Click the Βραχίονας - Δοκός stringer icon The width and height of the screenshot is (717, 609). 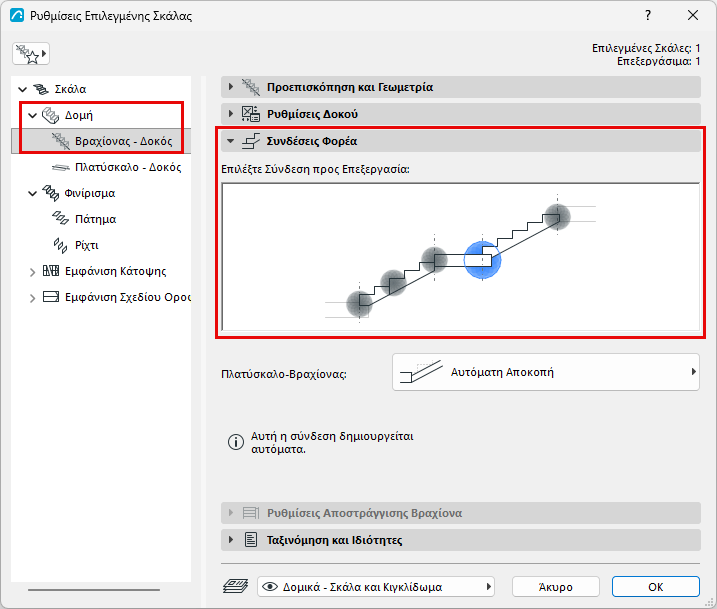(x=61, y=141)
